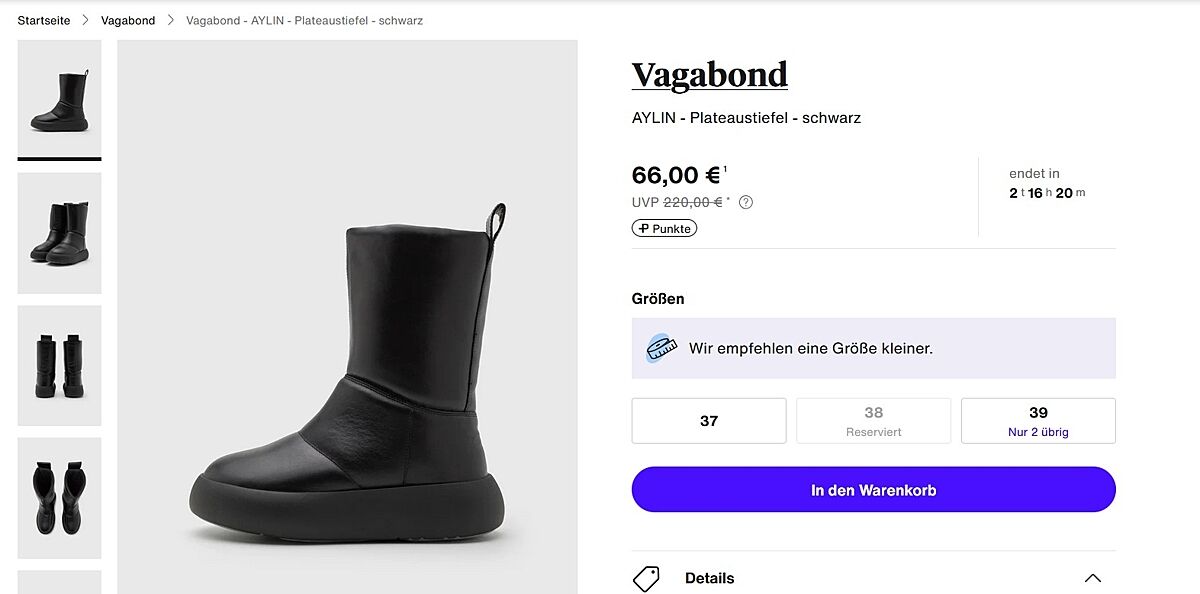Click the price tag Details icon
The image size is (1200, 594).
pyautogui.click(x=647, y=578)
